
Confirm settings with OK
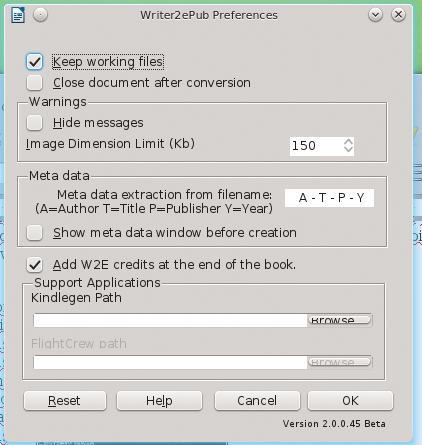click(x=350, y=401)
